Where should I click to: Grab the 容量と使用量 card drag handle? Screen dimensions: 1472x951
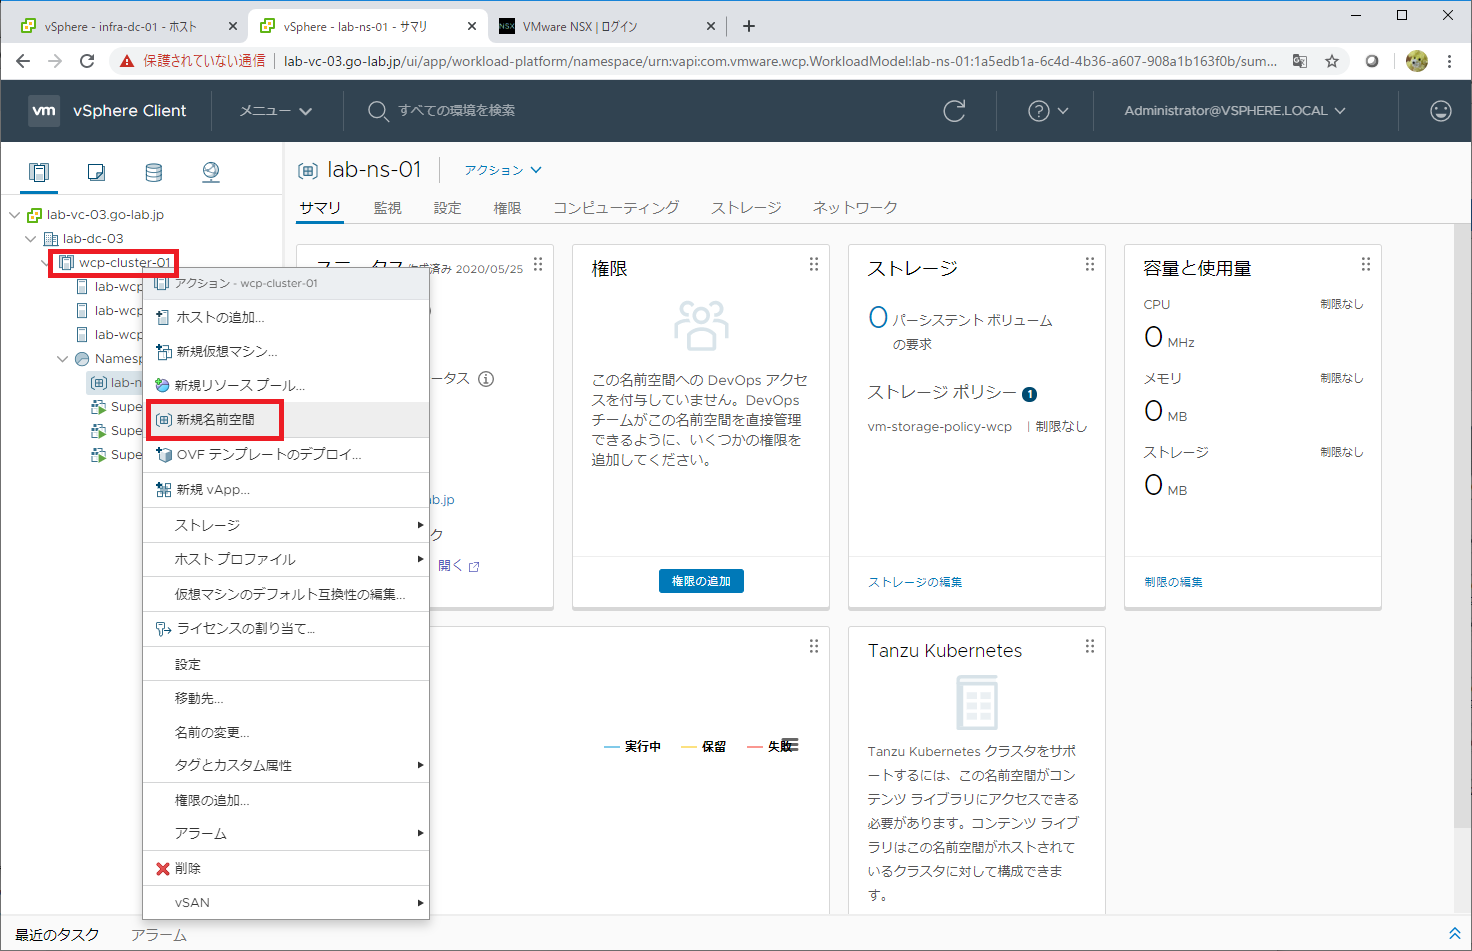pyautogui.click(x=1366, y=264)
